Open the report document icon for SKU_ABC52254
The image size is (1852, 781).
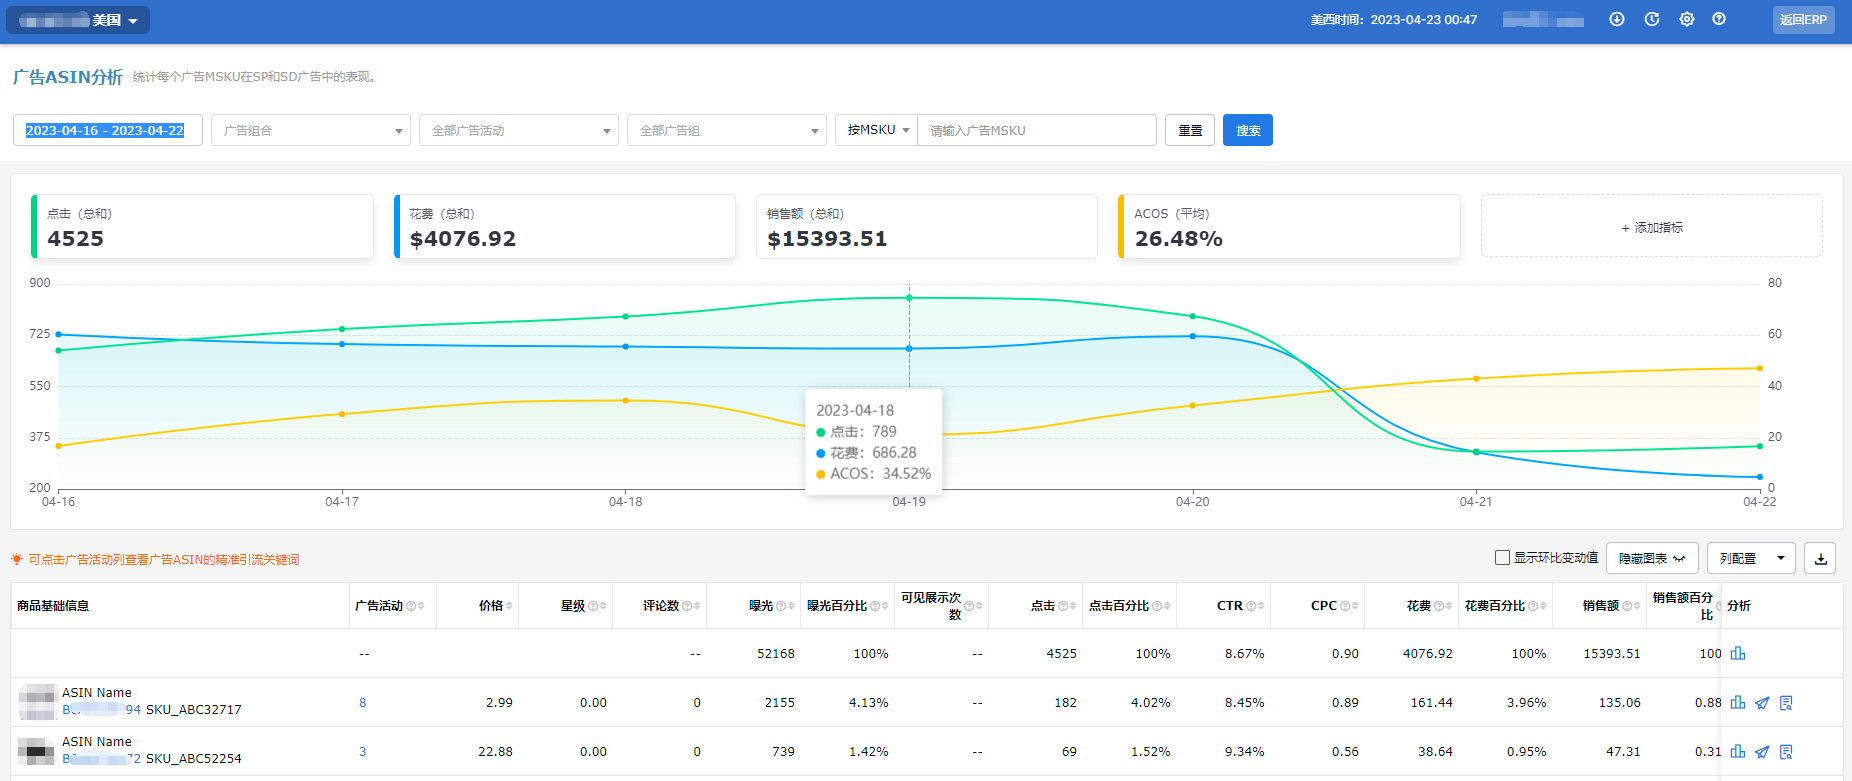point(1786,752)
